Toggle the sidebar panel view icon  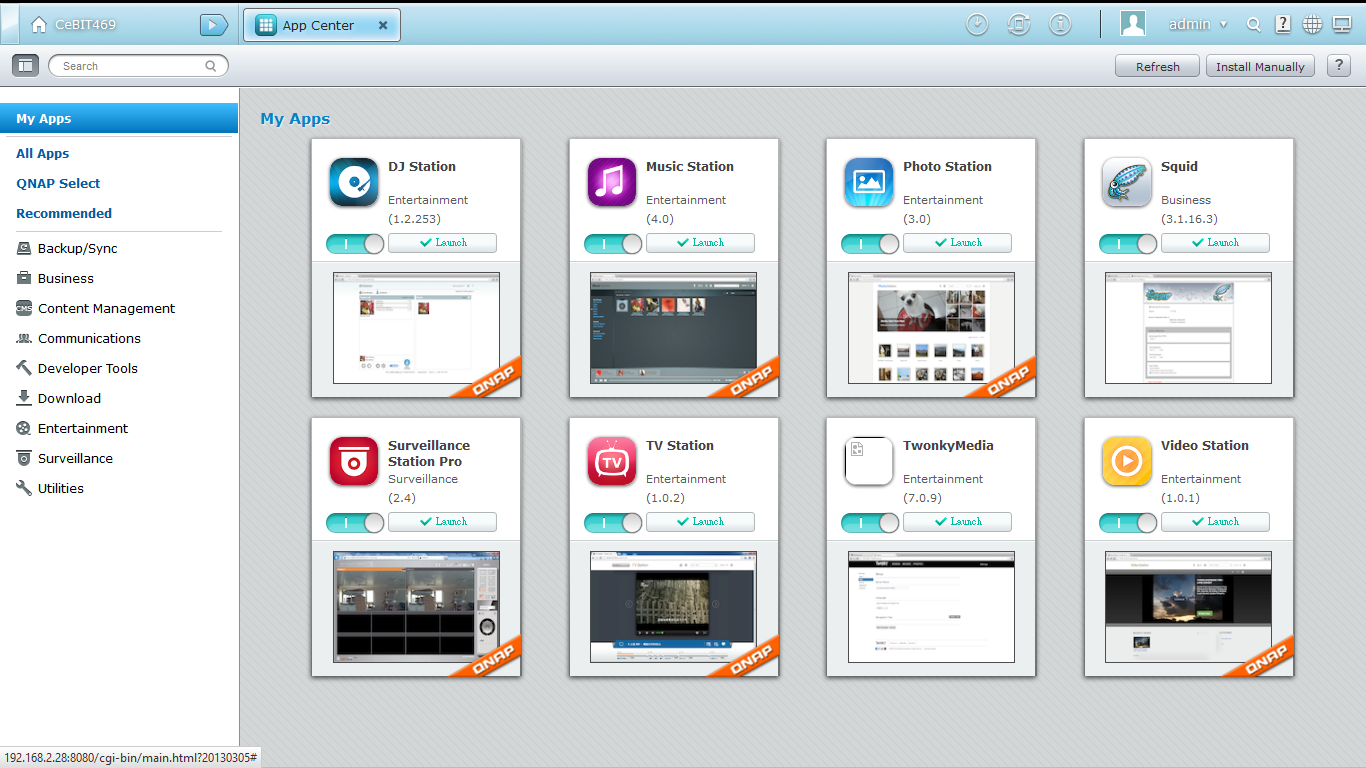25,66
